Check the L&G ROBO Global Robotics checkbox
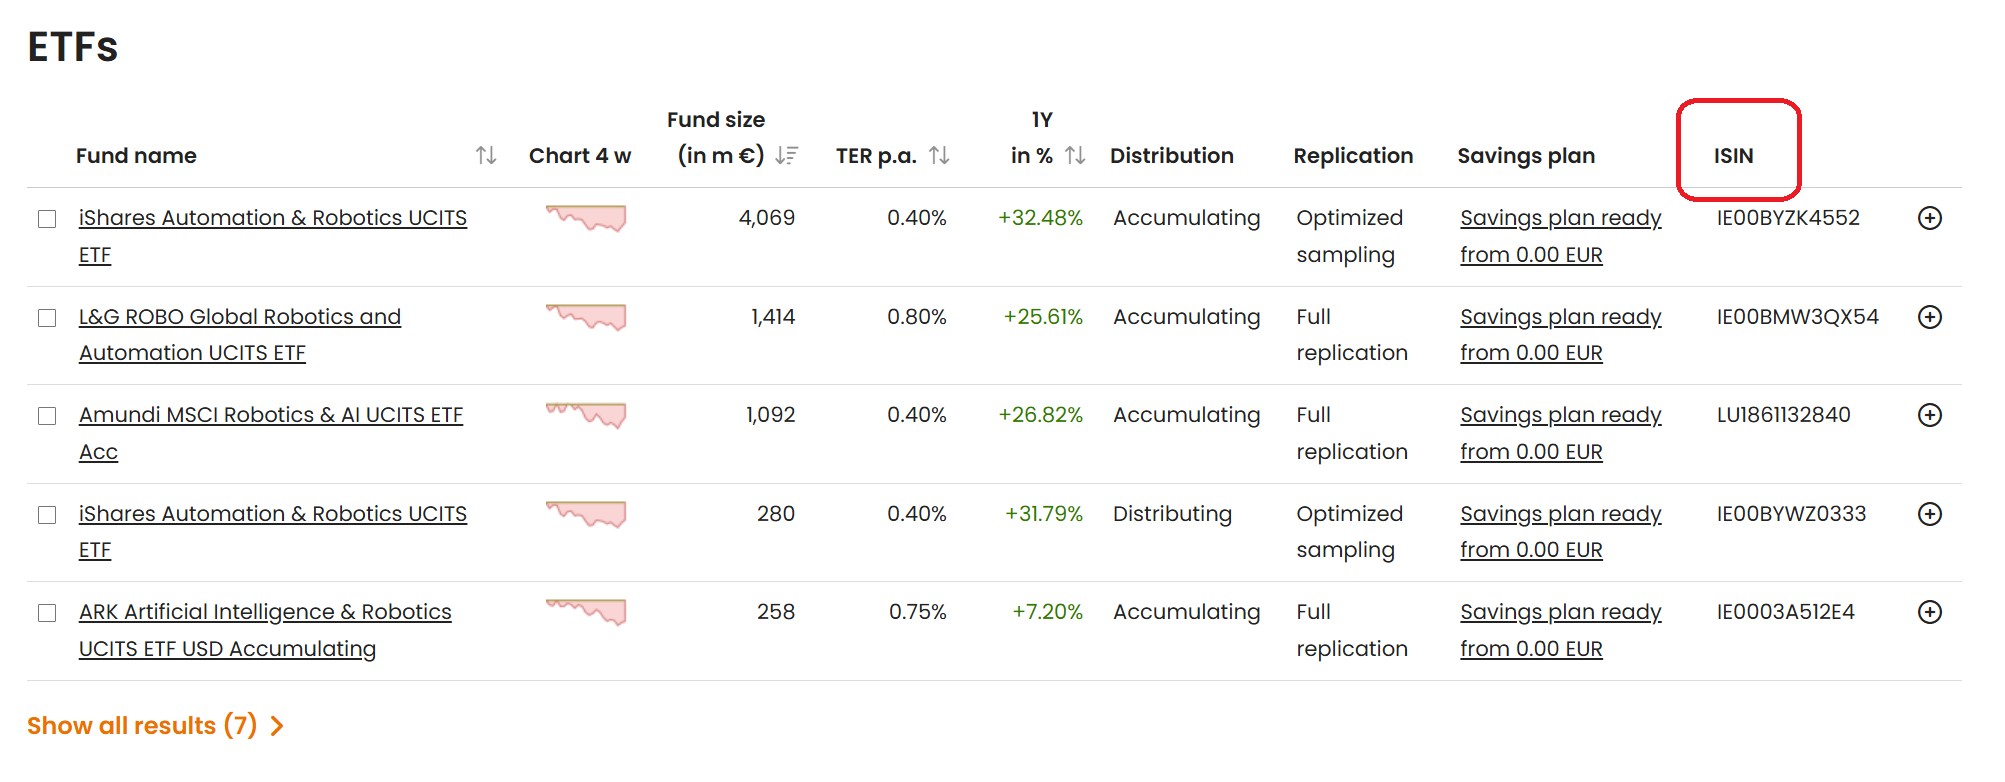The width and height of the screenshot is (2005, 782). click(47, 318)
